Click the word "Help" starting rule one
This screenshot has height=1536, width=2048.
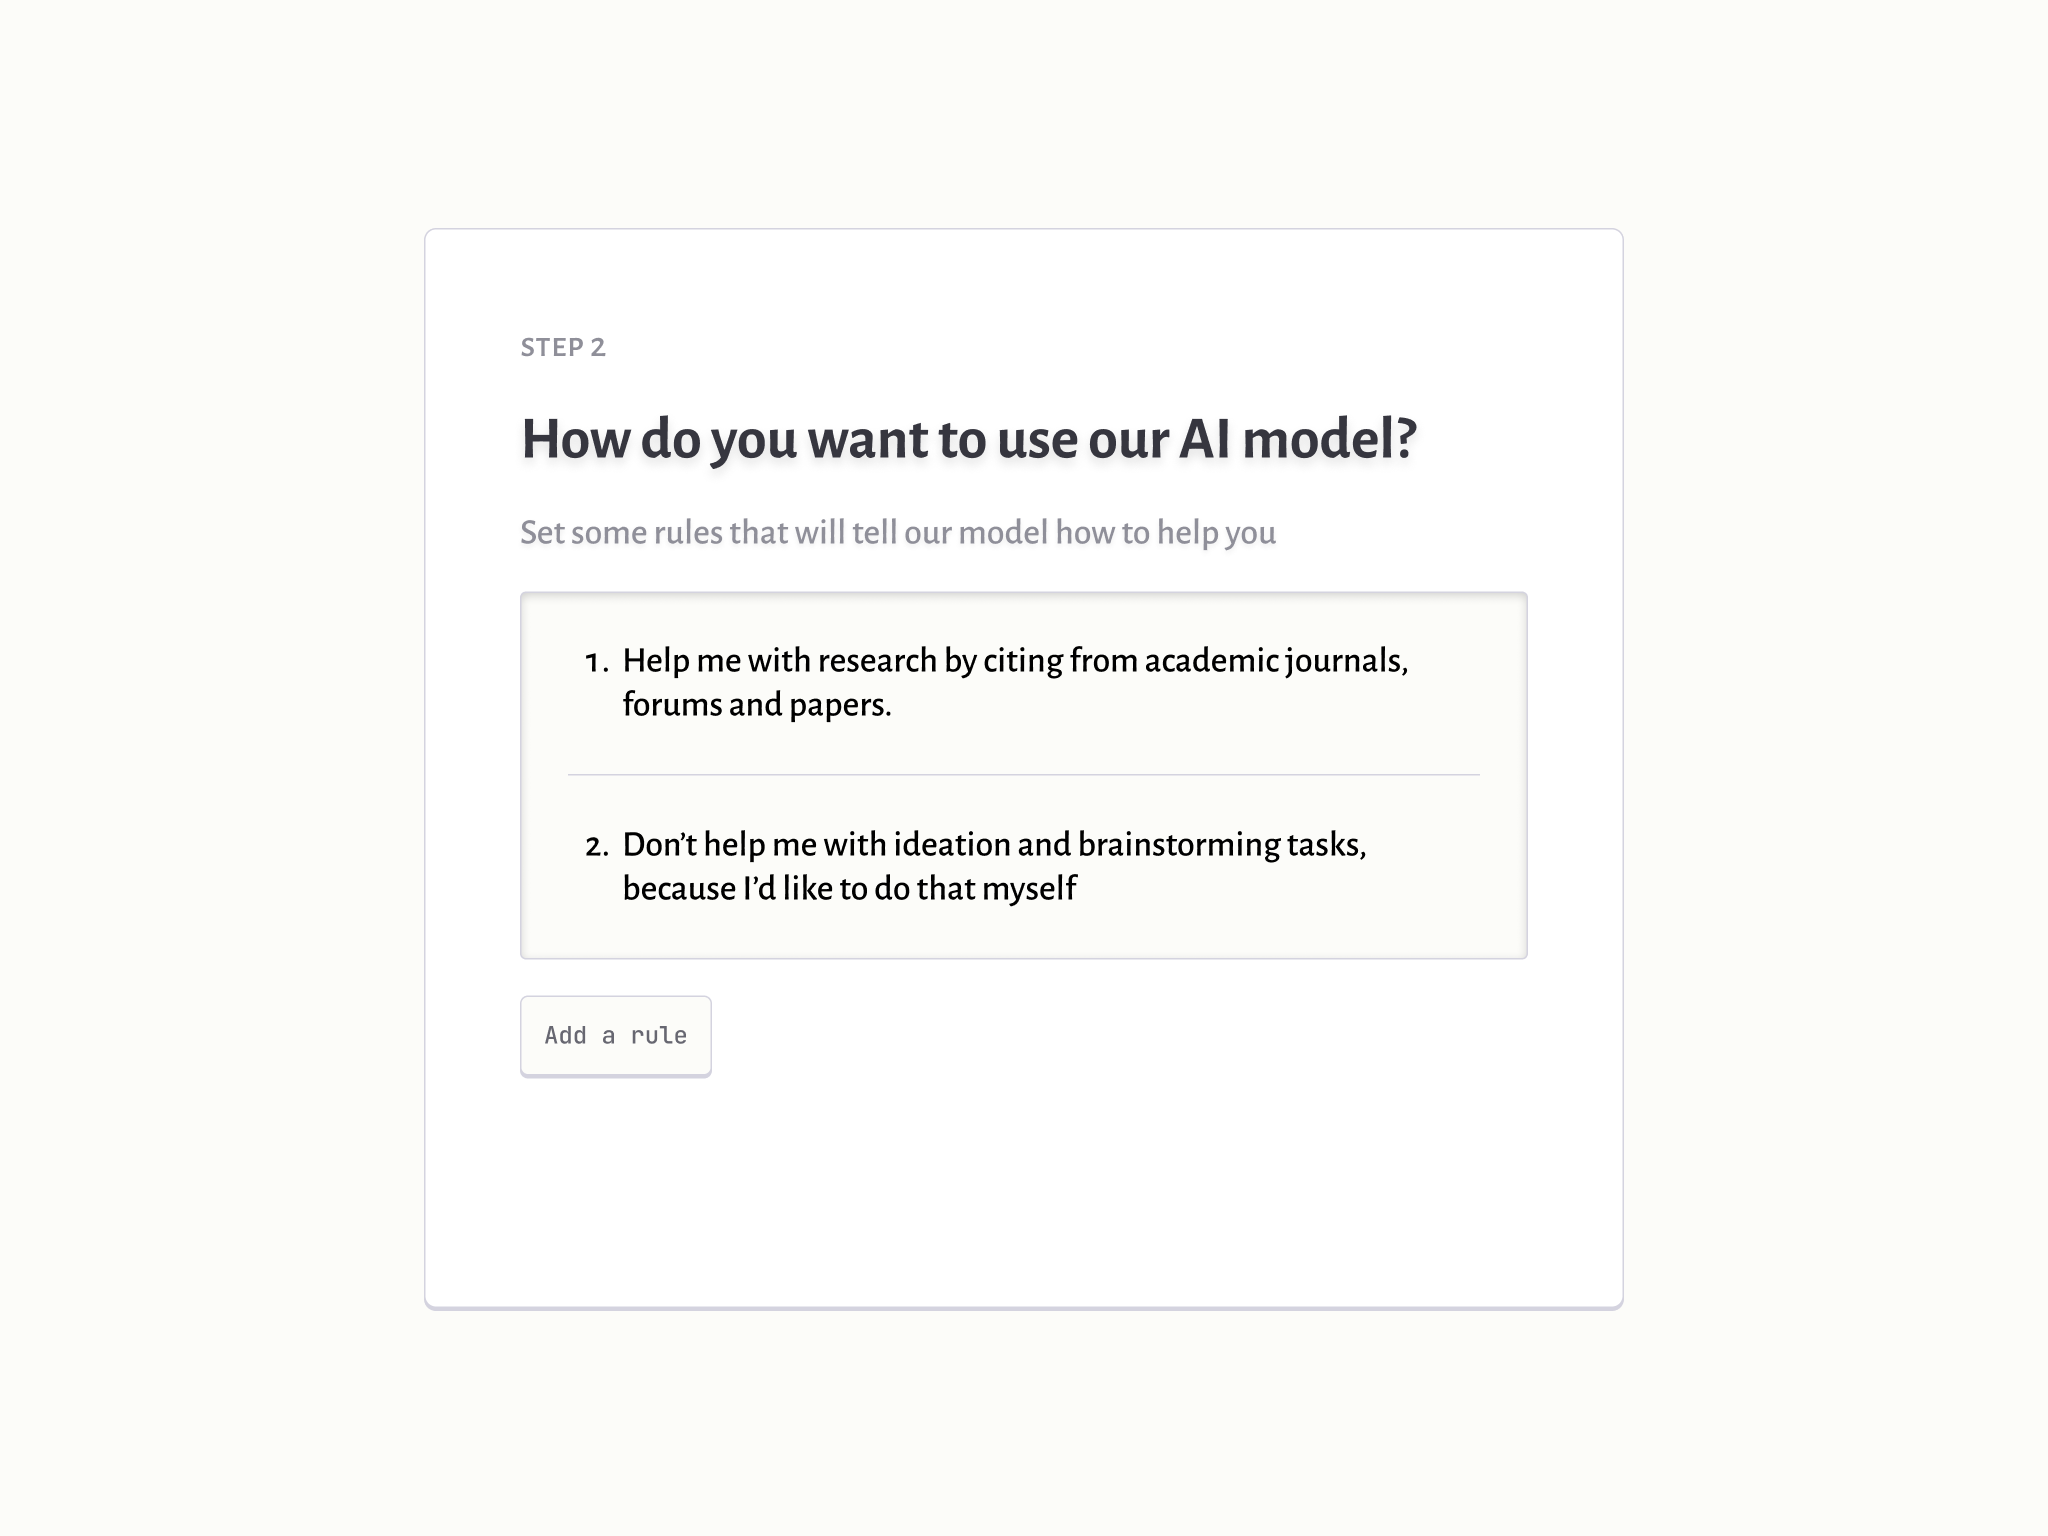point(655,661)
